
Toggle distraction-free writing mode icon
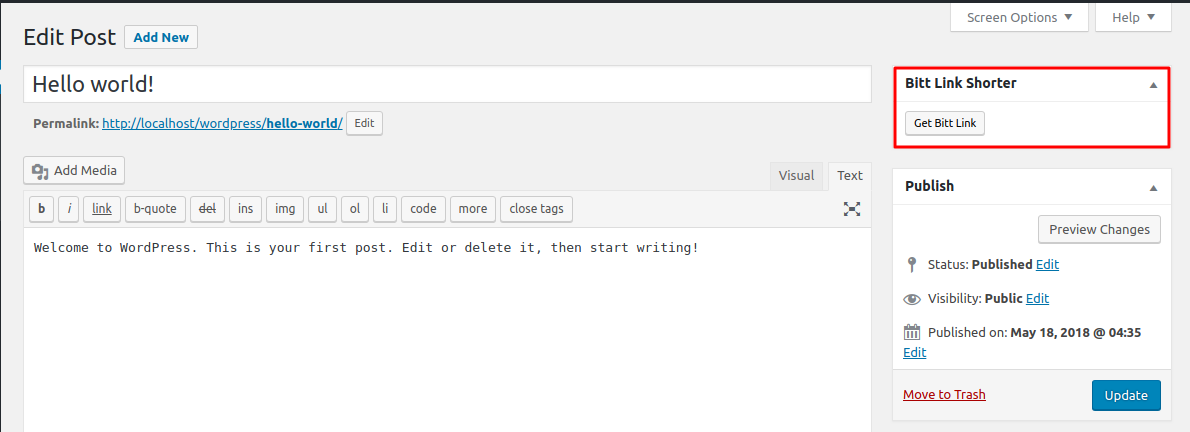pyautogui.click(x=852, y=209)
